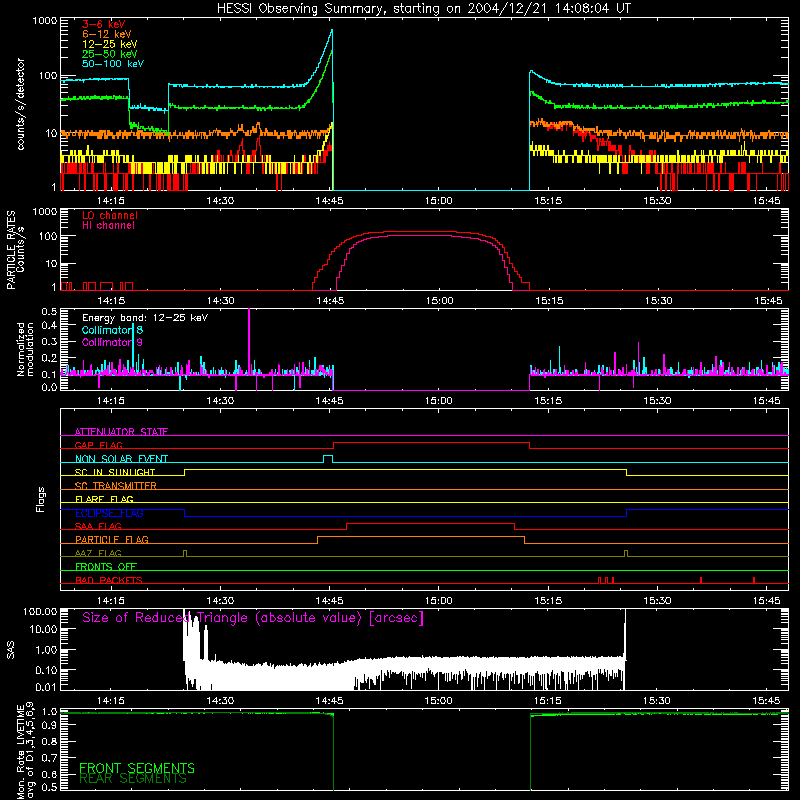Click the yellow 12-25 keV legend entry
This screenshot has height=800, width=800.
[x=109, y=44]
